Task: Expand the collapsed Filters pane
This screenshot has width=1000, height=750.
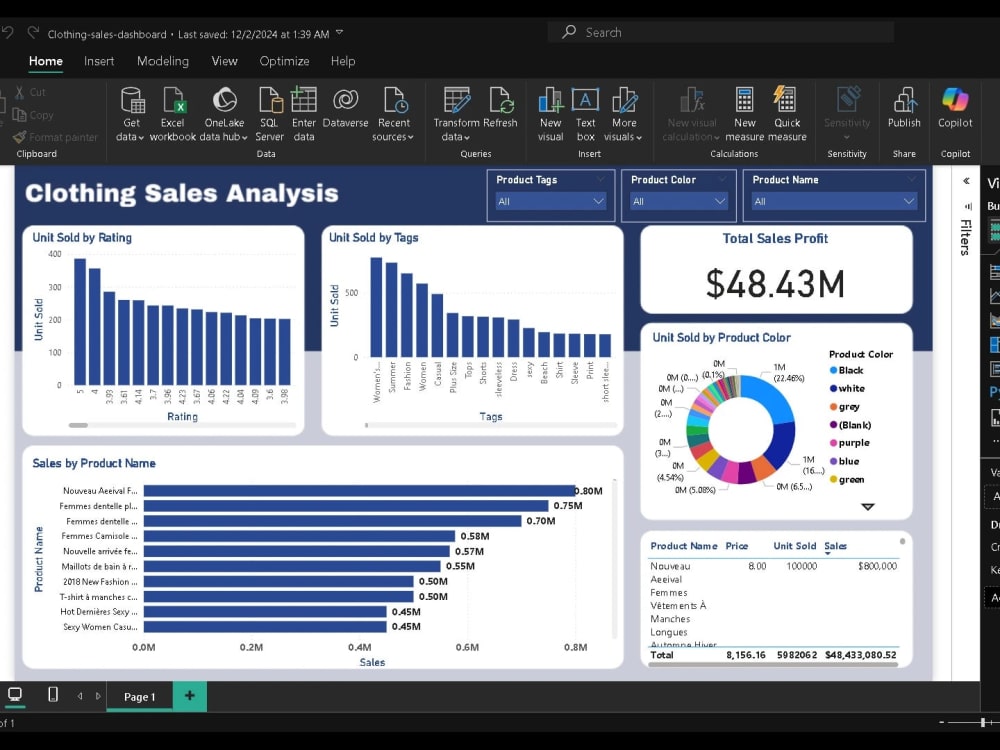Action: [966, 181]
